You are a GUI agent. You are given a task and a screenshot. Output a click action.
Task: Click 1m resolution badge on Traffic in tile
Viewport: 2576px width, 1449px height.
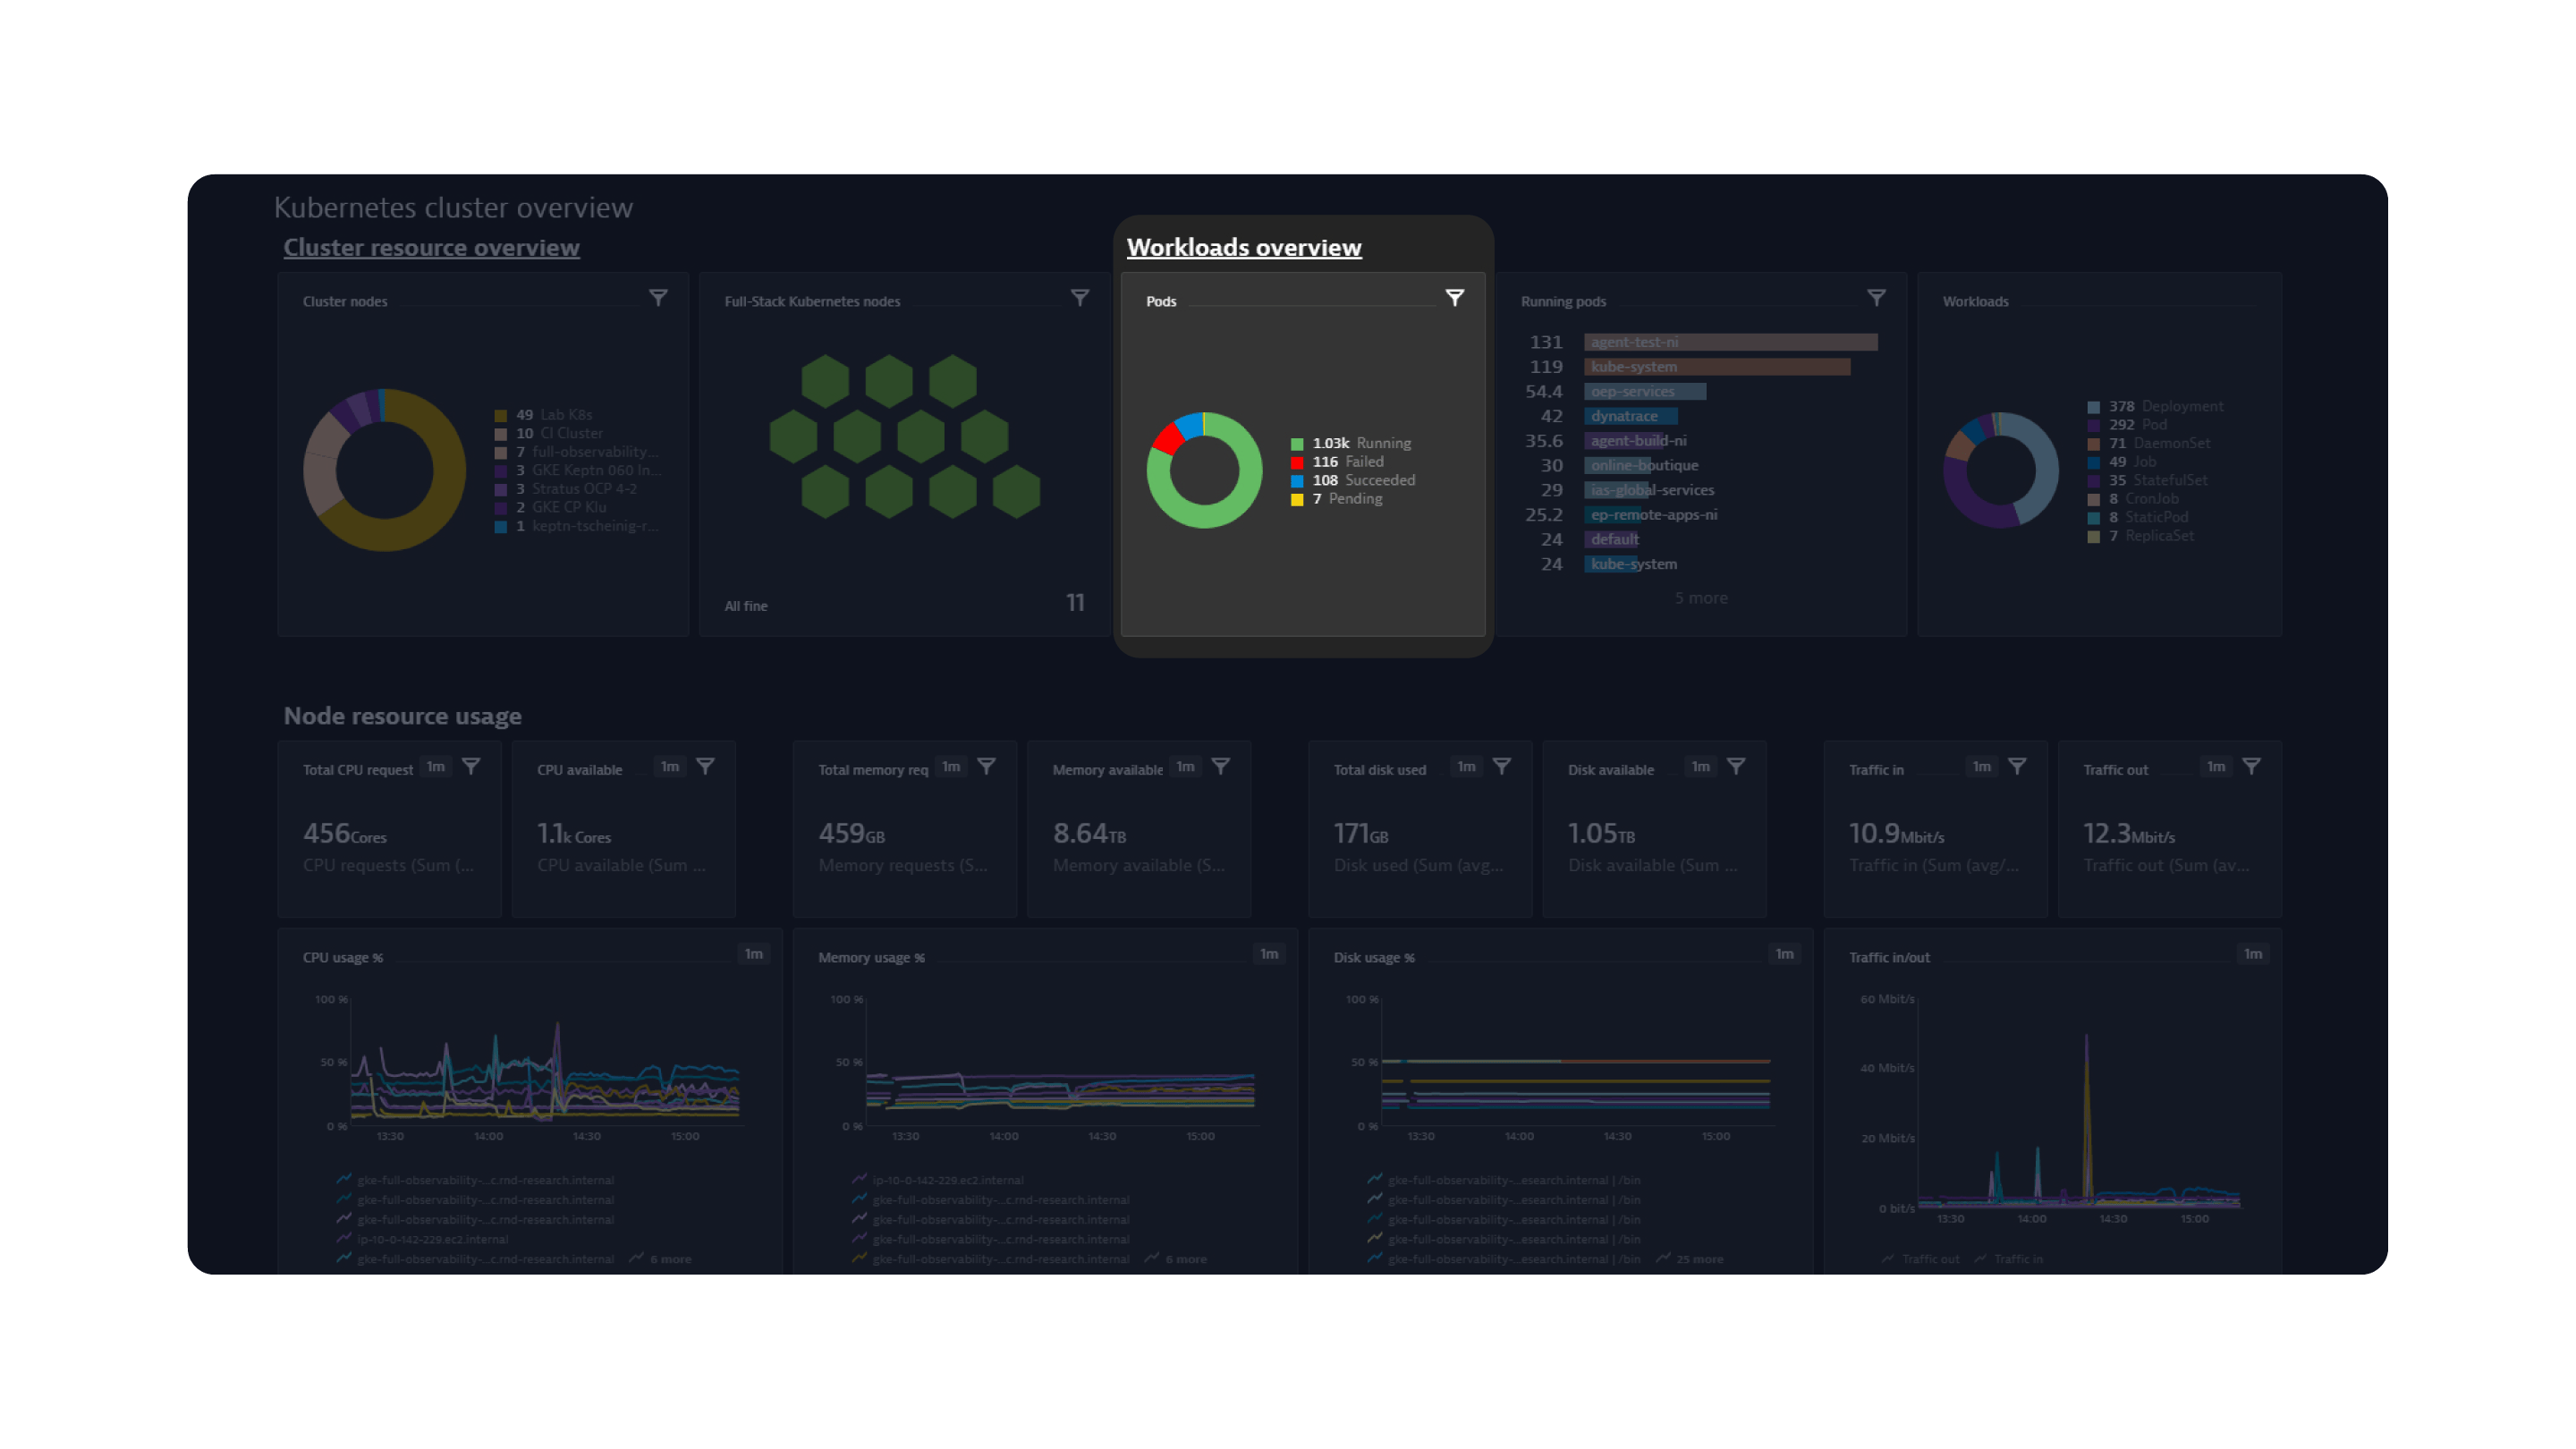(1982, 767)
